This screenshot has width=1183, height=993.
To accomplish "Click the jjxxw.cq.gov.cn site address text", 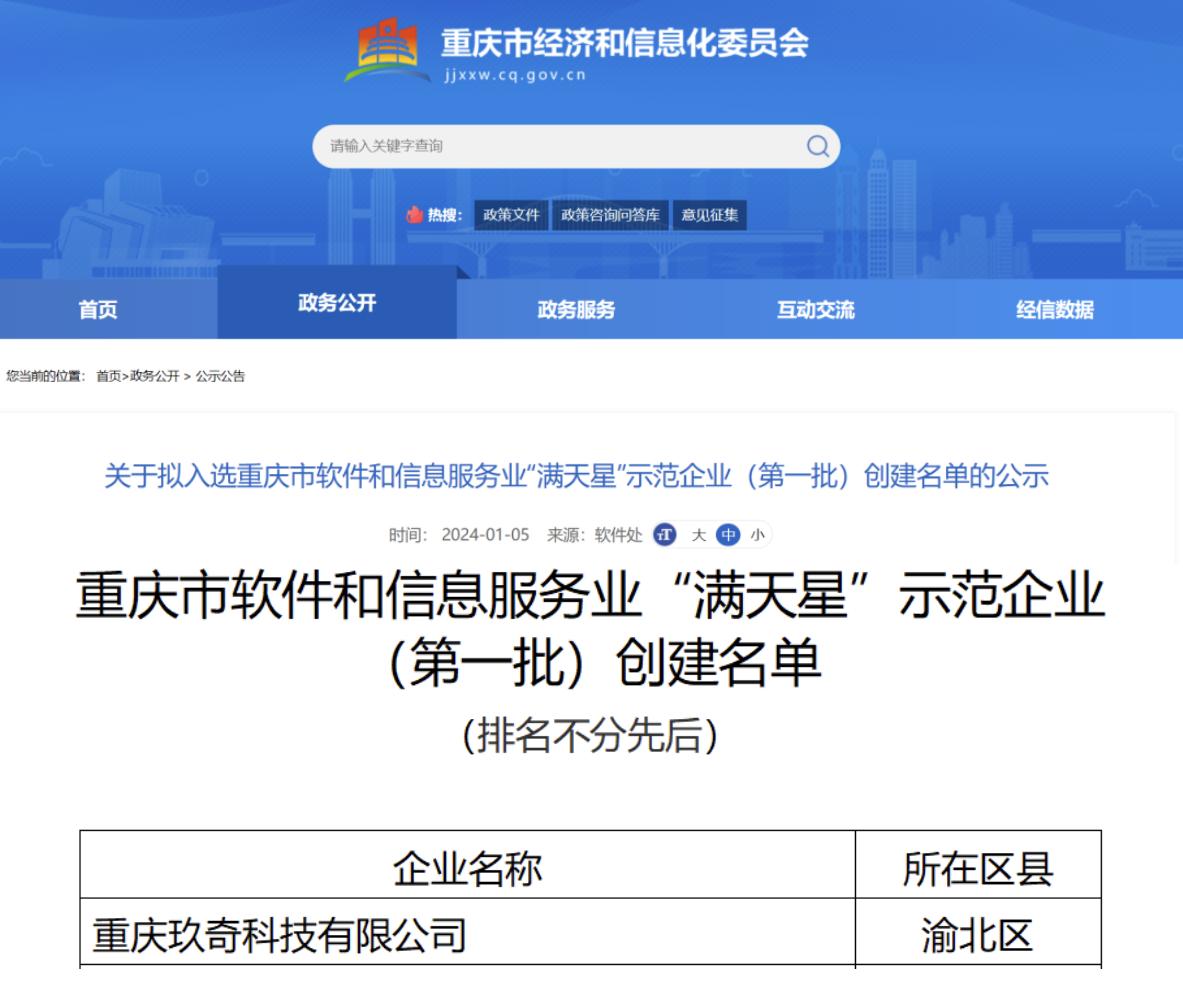I will pos(515,75).
